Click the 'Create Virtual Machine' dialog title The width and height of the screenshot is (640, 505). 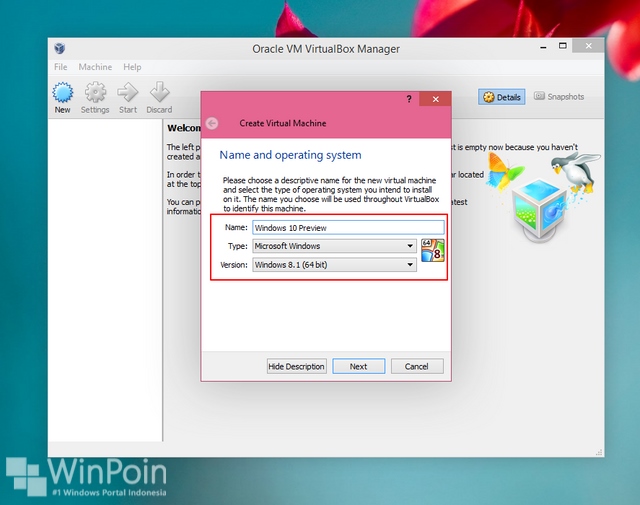pos(282,123)
